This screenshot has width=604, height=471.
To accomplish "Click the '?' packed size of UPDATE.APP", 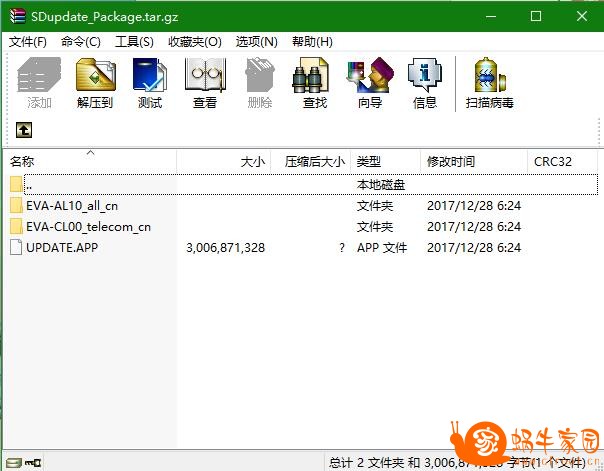I will point(342,248).
